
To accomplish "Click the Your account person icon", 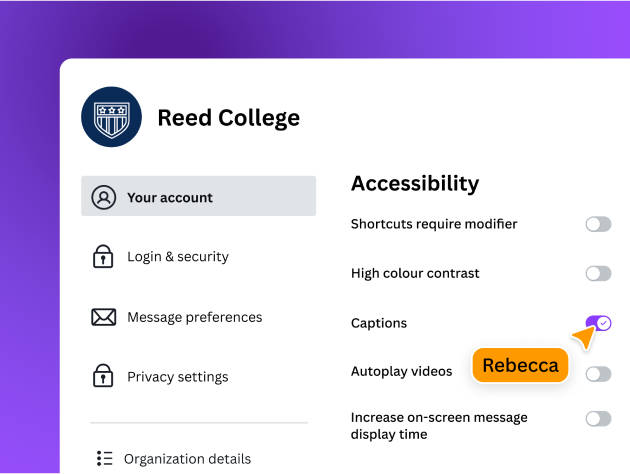I will 104,197.
